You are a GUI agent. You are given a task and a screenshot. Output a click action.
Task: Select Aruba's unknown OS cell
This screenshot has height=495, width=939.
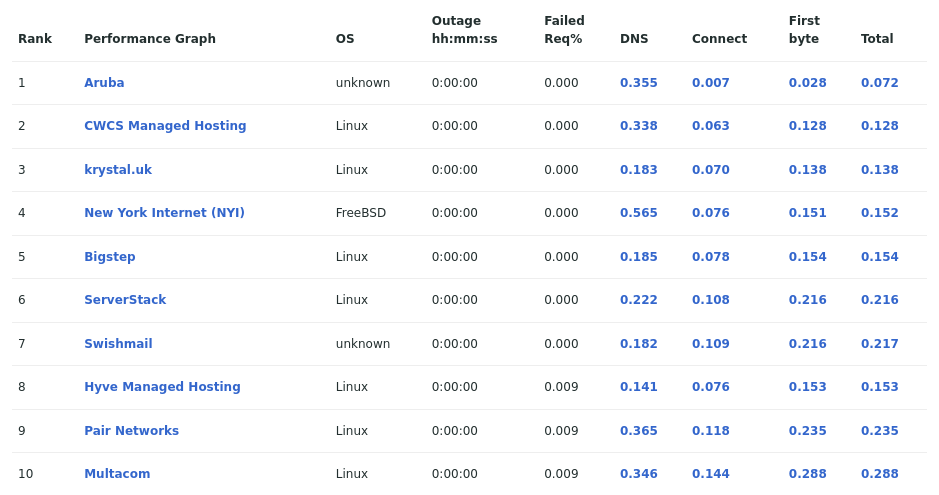coord(363,83)
